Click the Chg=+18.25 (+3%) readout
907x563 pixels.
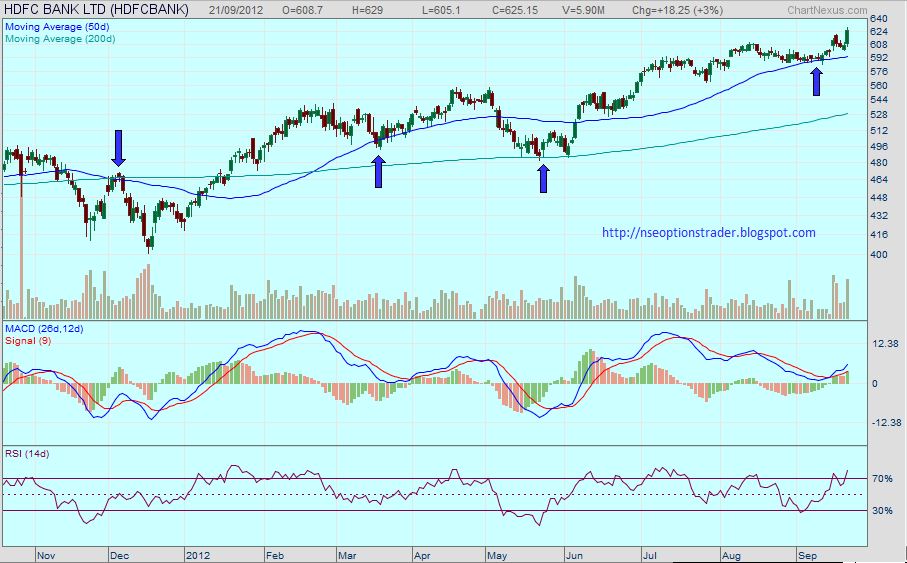coord(677,10)
